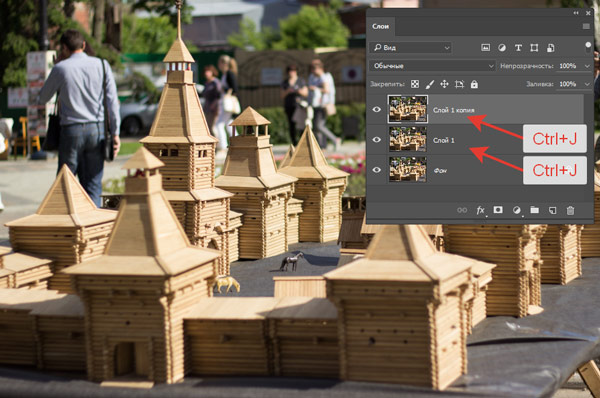Lock layer position move icon
600x398 pixels.
coord(444,84)
